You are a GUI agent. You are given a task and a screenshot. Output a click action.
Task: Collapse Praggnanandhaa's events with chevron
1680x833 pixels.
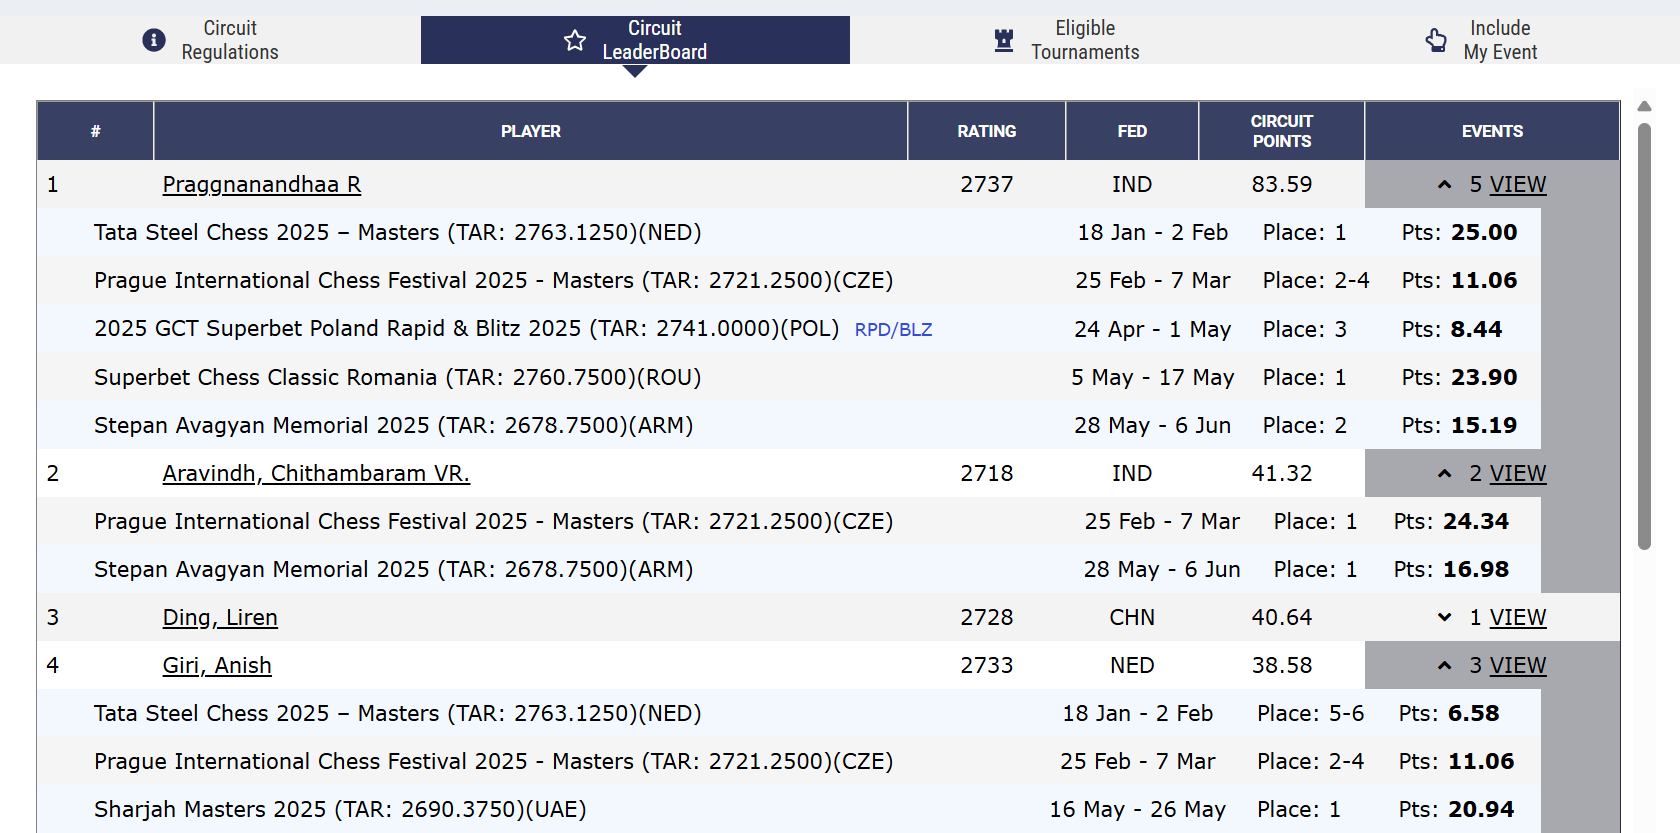[1444, 185]
